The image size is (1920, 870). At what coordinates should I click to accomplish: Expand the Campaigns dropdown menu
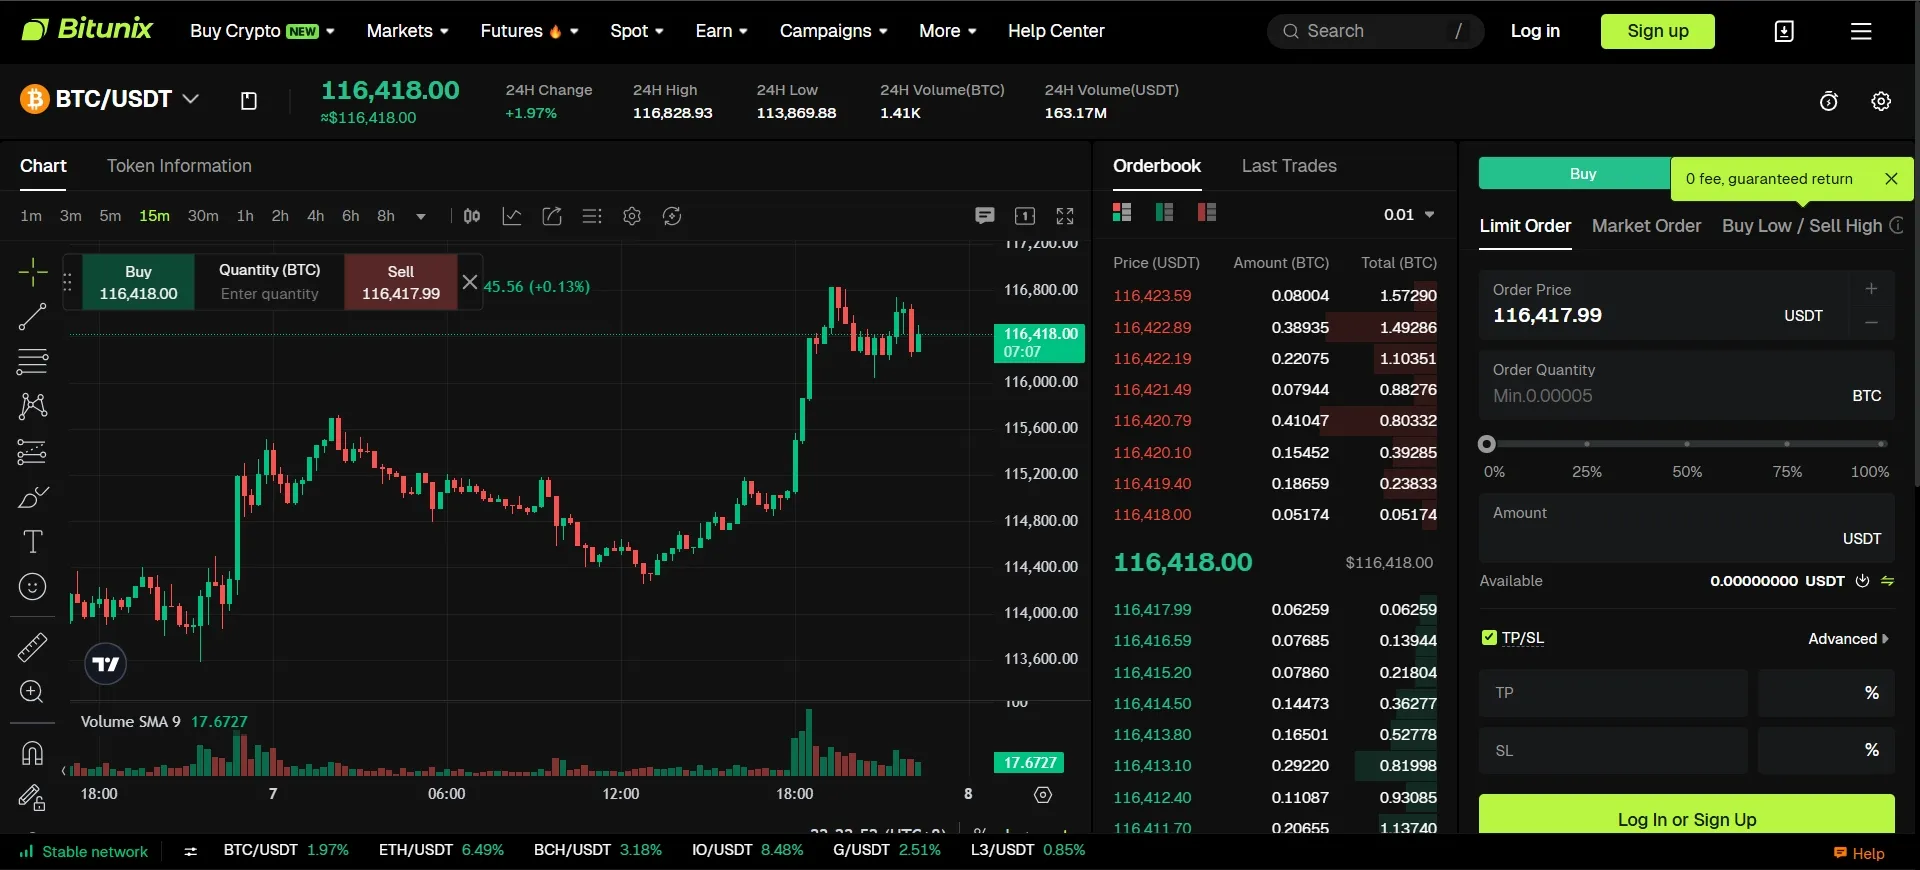(x=833, y=31)
